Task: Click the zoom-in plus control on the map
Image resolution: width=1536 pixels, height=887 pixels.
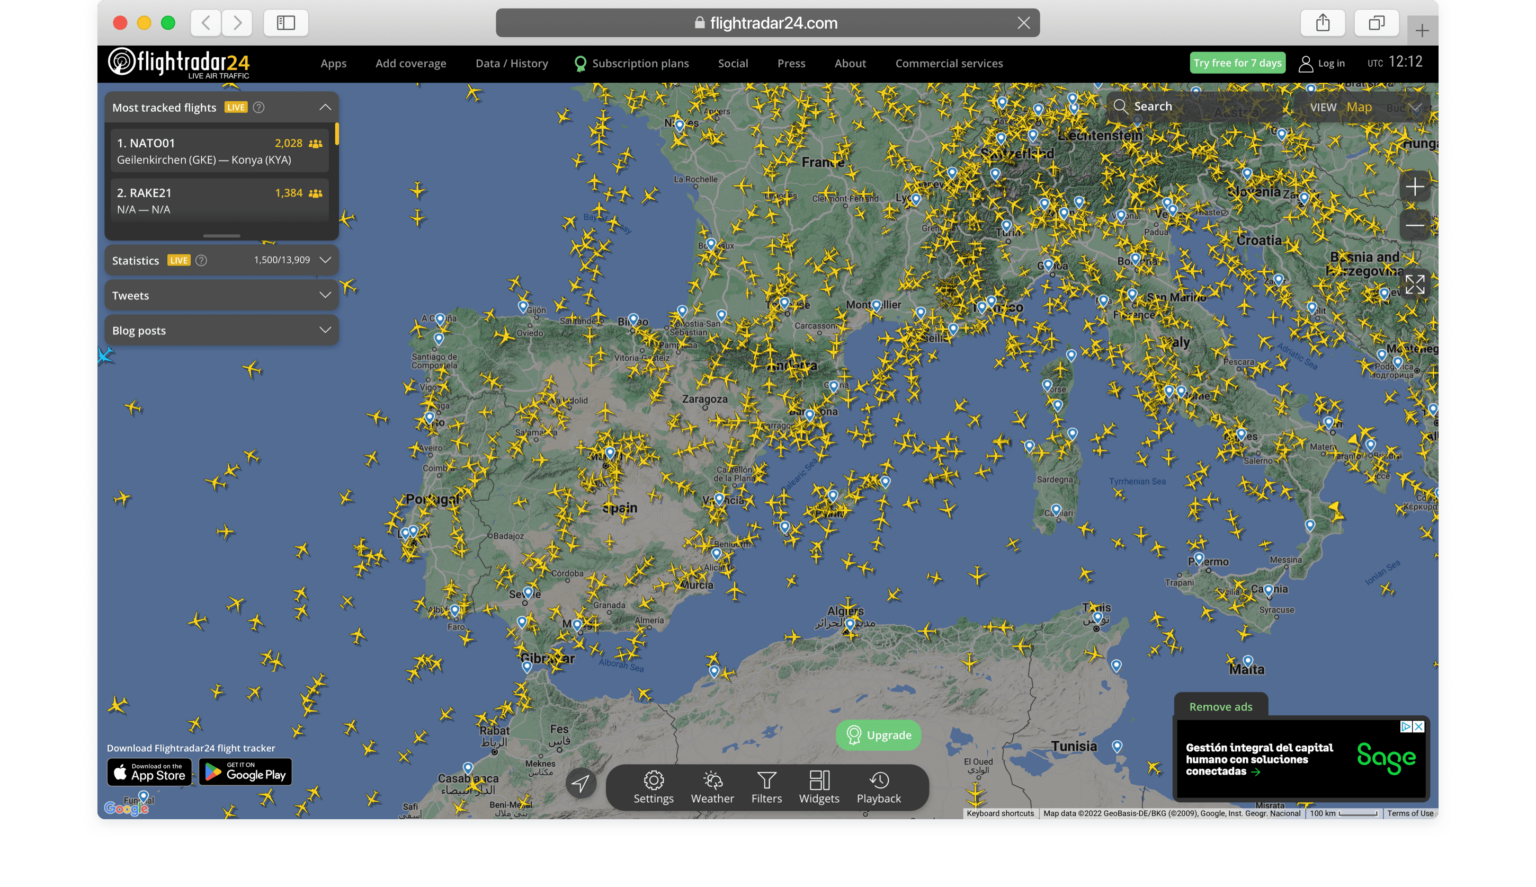Action: [x=1415, y=186]
